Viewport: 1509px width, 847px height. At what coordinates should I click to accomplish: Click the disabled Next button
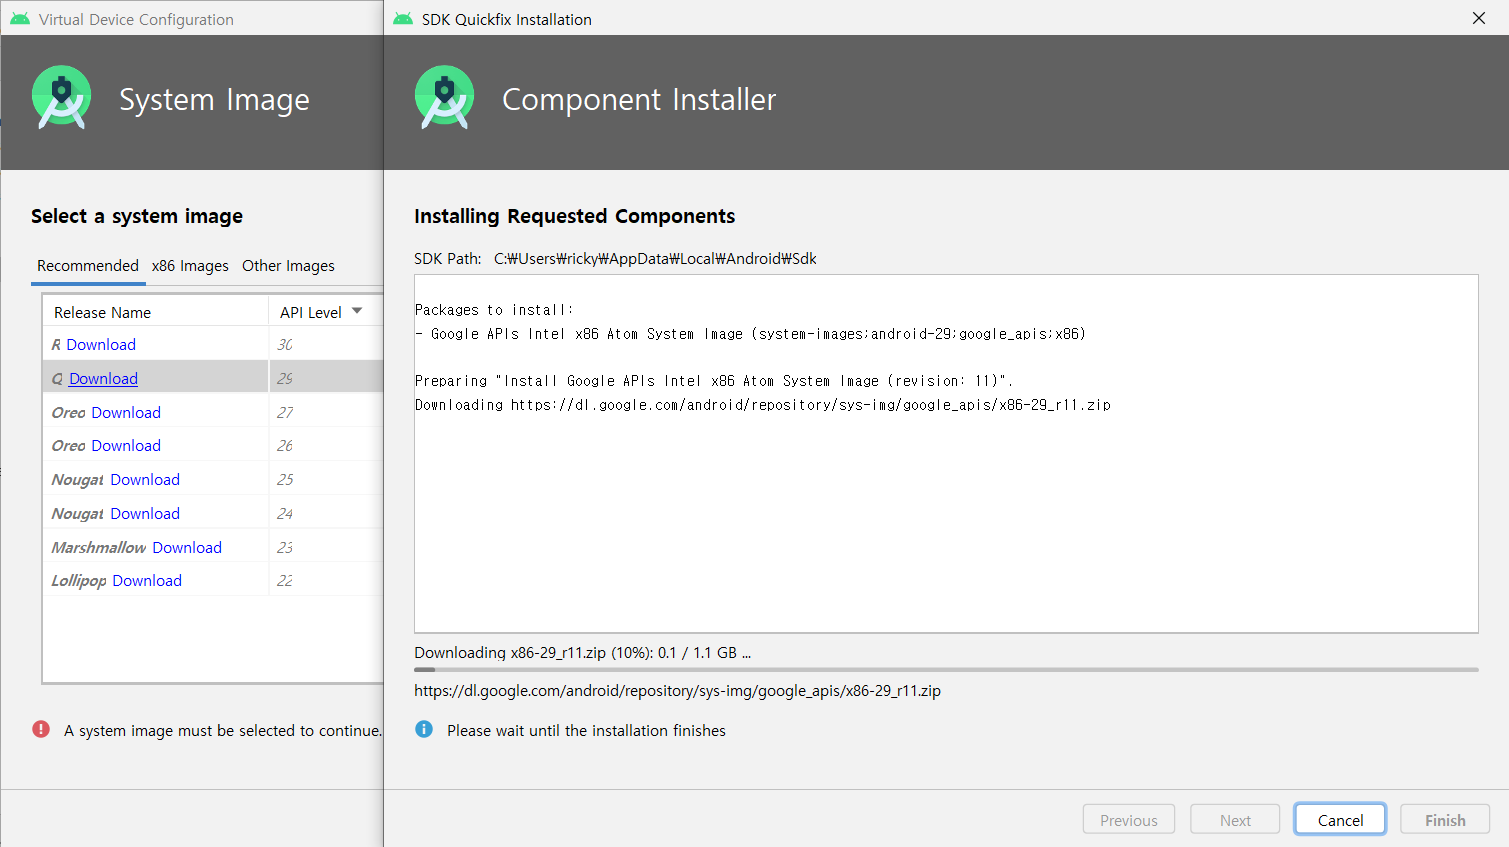pos(1235,819)
